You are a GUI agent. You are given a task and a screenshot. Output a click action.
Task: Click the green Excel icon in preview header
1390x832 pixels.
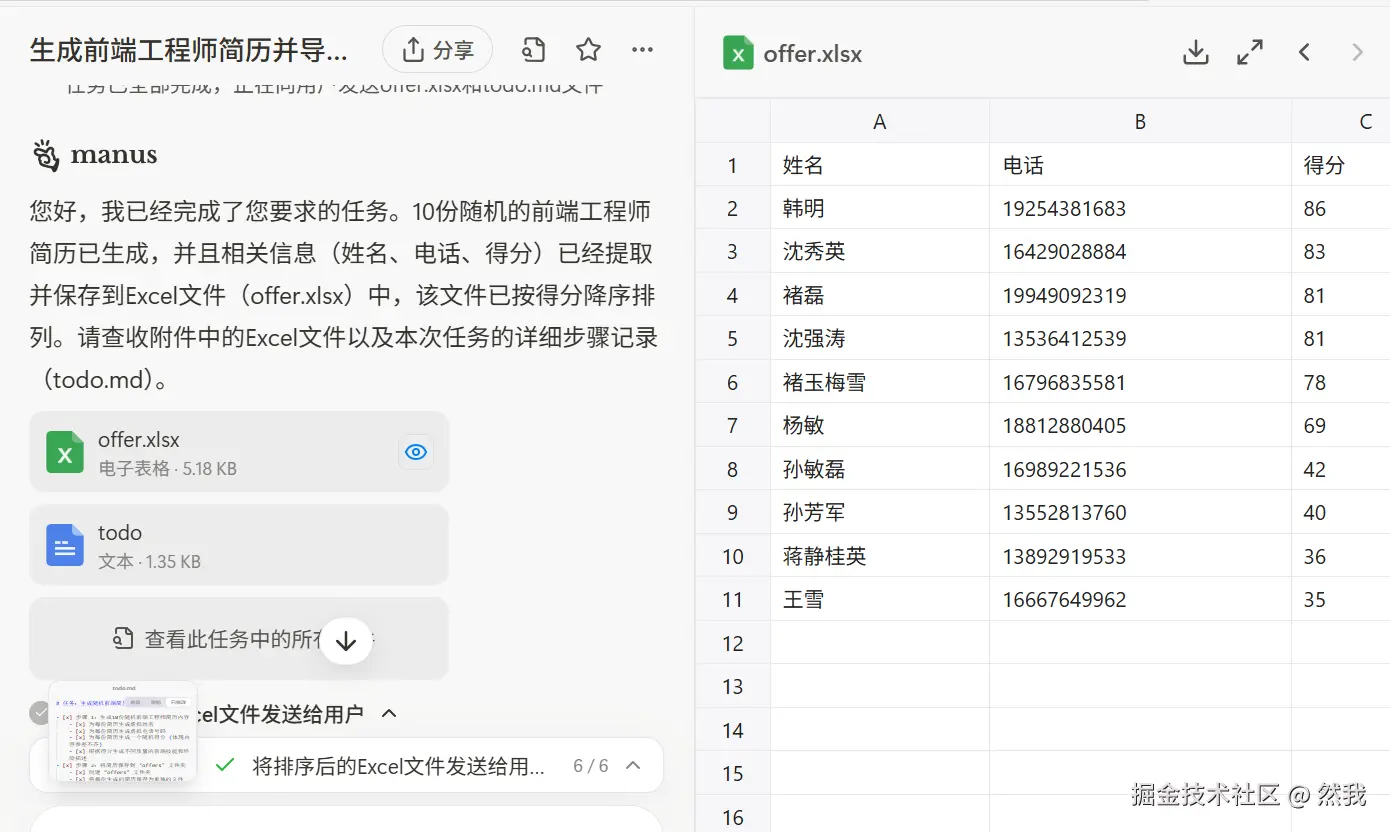click(x=738, y=53)
